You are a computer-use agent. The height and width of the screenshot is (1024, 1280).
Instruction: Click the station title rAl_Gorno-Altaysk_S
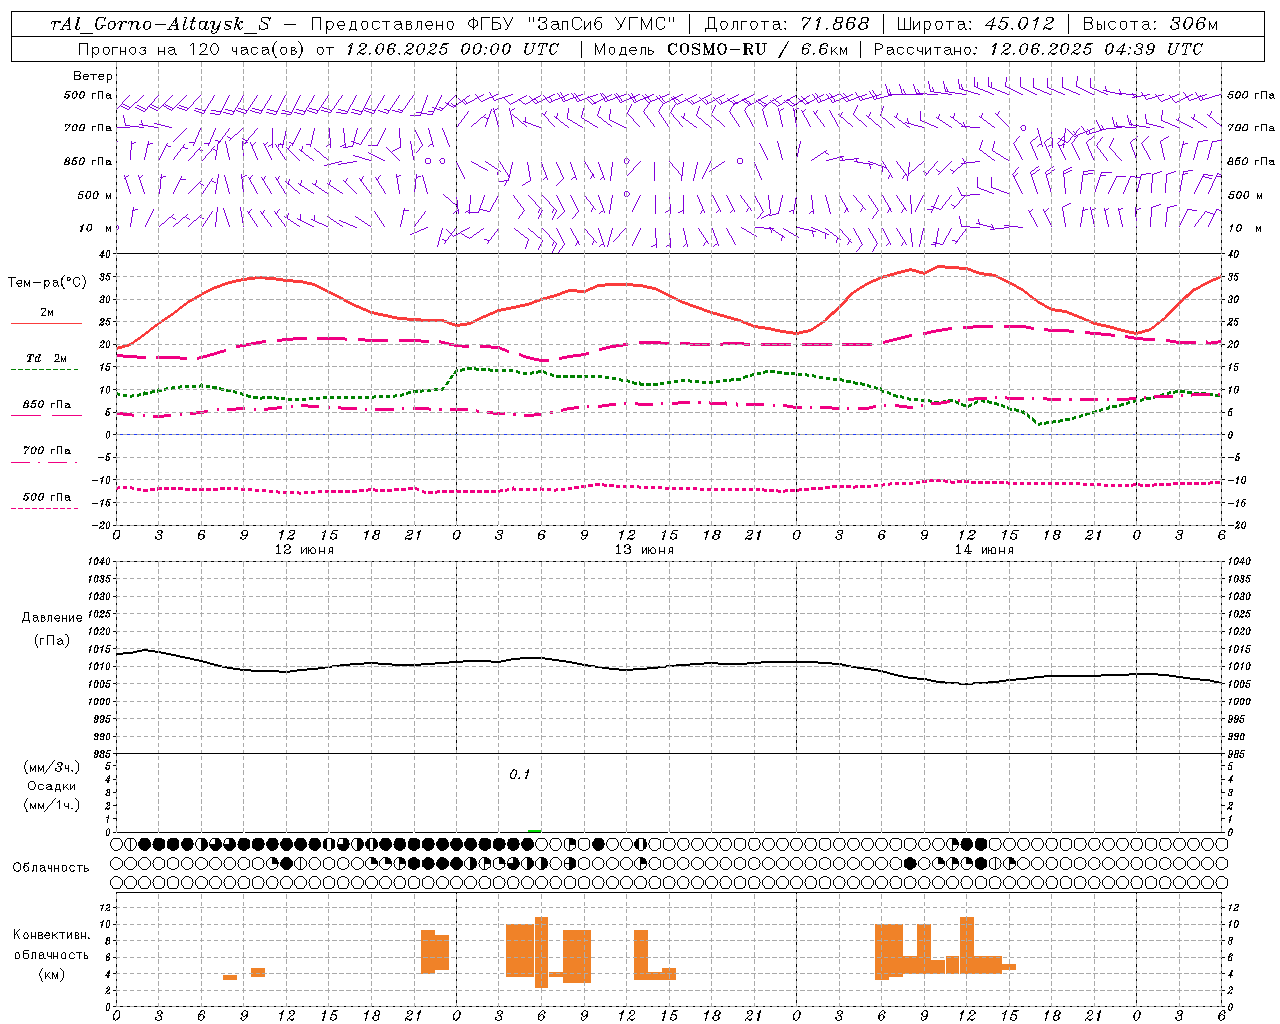160,24
